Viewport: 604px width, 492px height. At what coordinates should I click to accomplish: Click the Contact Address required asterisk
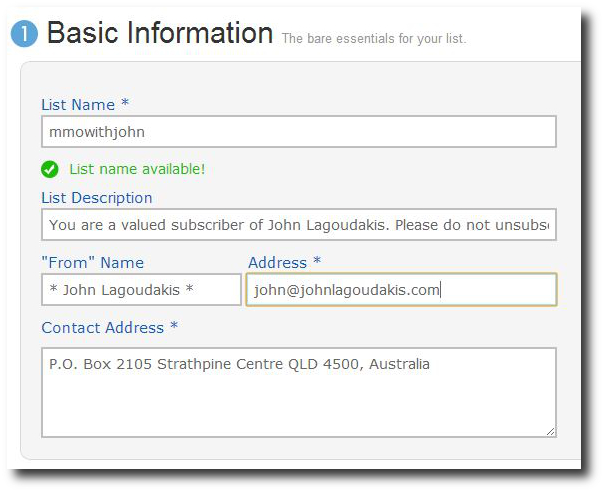tap(174, 327)
